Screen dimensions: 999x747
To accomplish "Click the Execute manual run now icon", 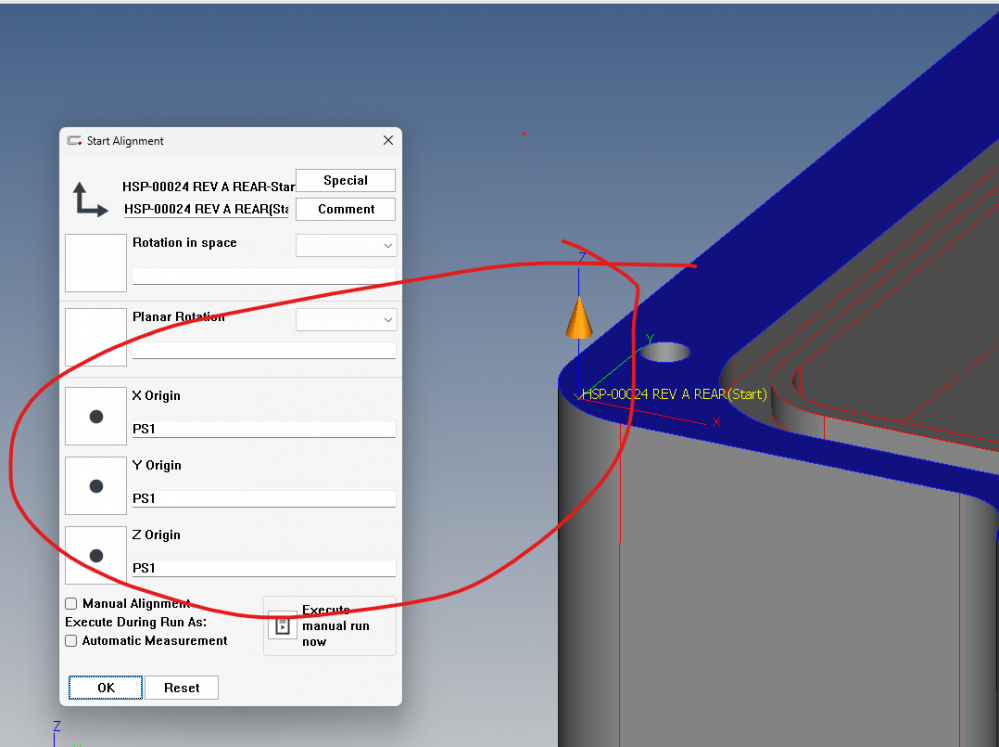I will 282,626.
